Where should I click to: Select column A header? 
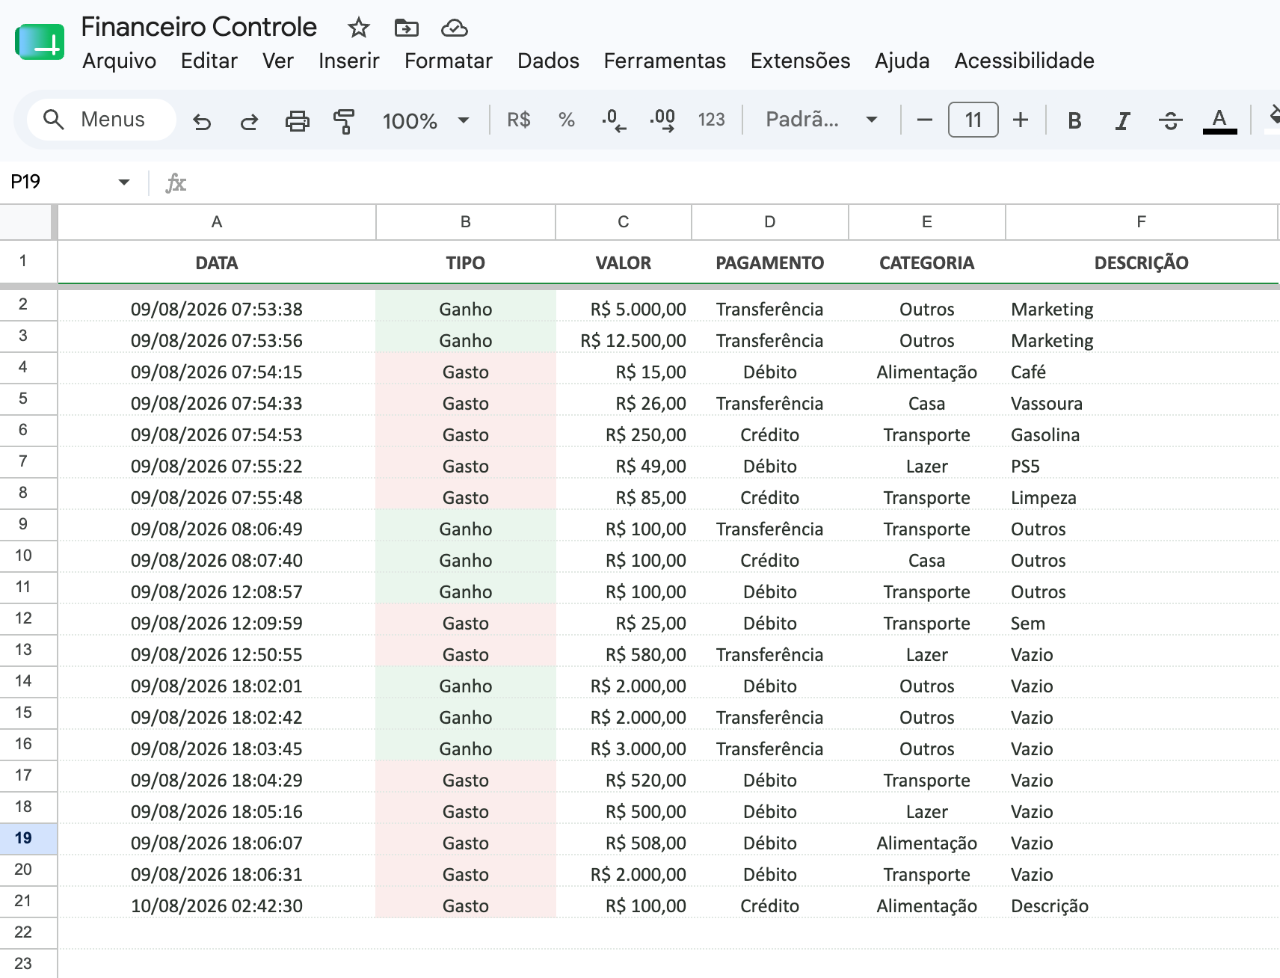217,222
